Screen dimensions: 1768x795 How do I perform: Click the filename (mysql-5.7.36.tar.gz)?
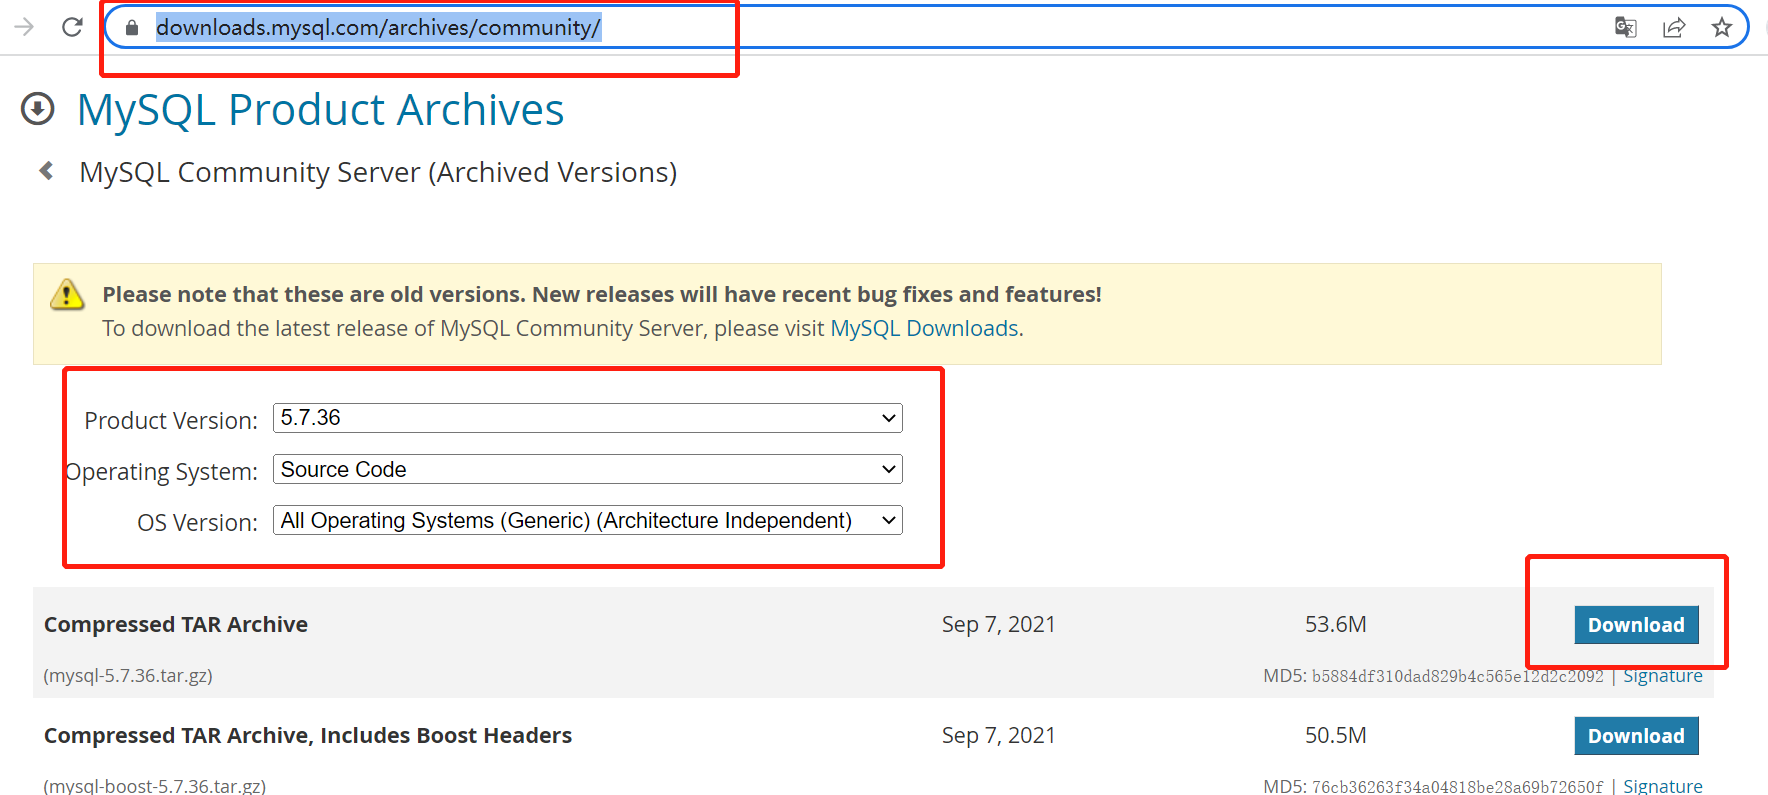tap(128, 676)
